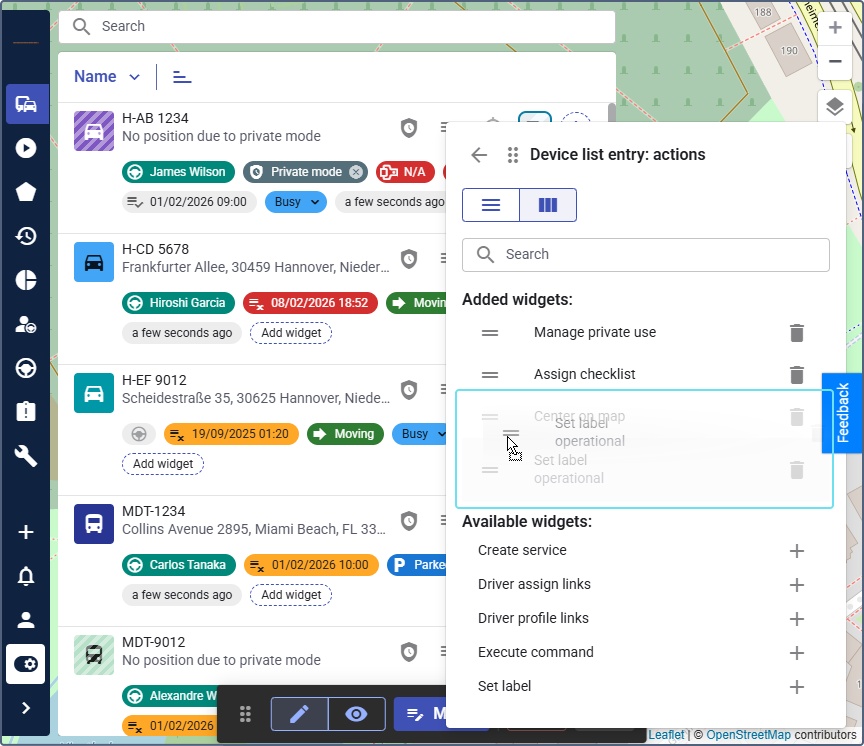This screenshot has width=864, height=746.
Task: Toggle preview mode with eye icon
Action: click(x=356, y=714)
